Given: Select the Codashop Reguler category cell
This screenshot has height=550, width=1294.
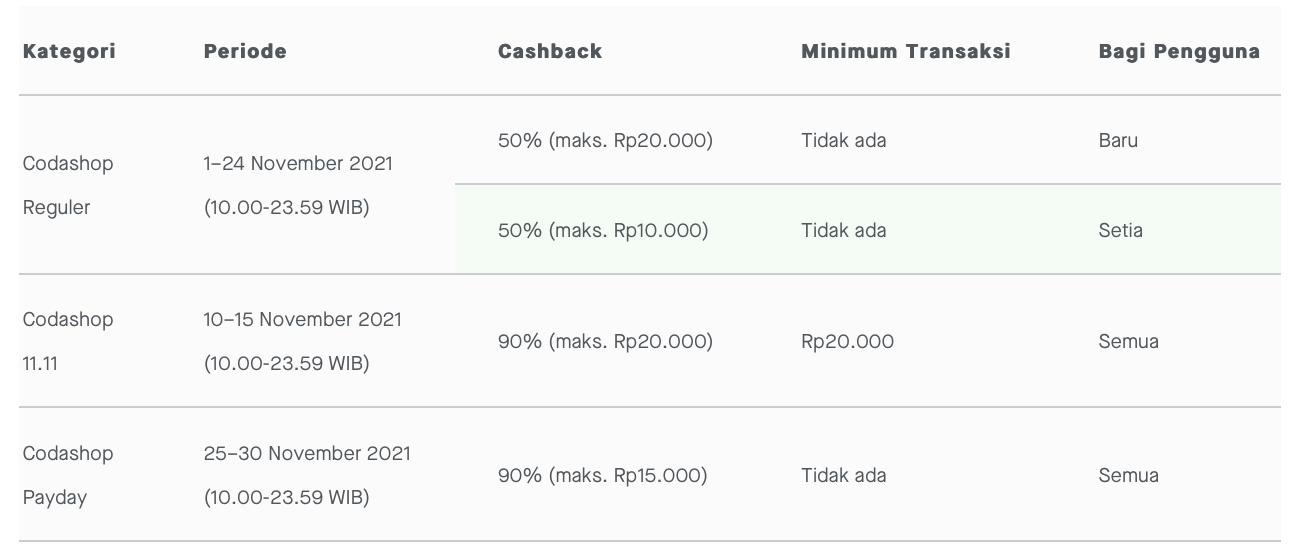Looking at the screenshot, I should [68, 185].
